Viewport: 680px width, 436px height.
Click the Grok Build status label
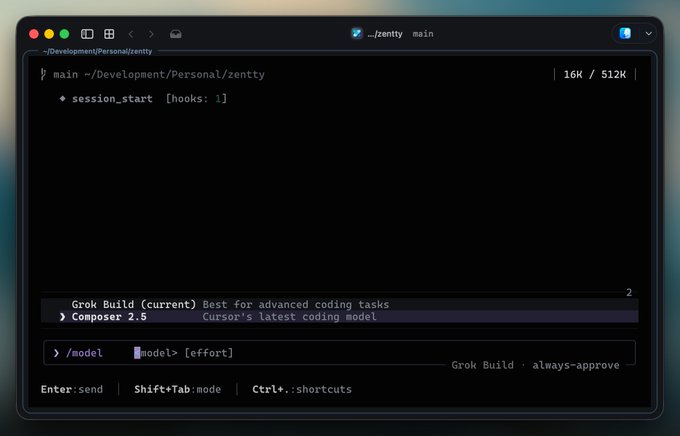482,365
